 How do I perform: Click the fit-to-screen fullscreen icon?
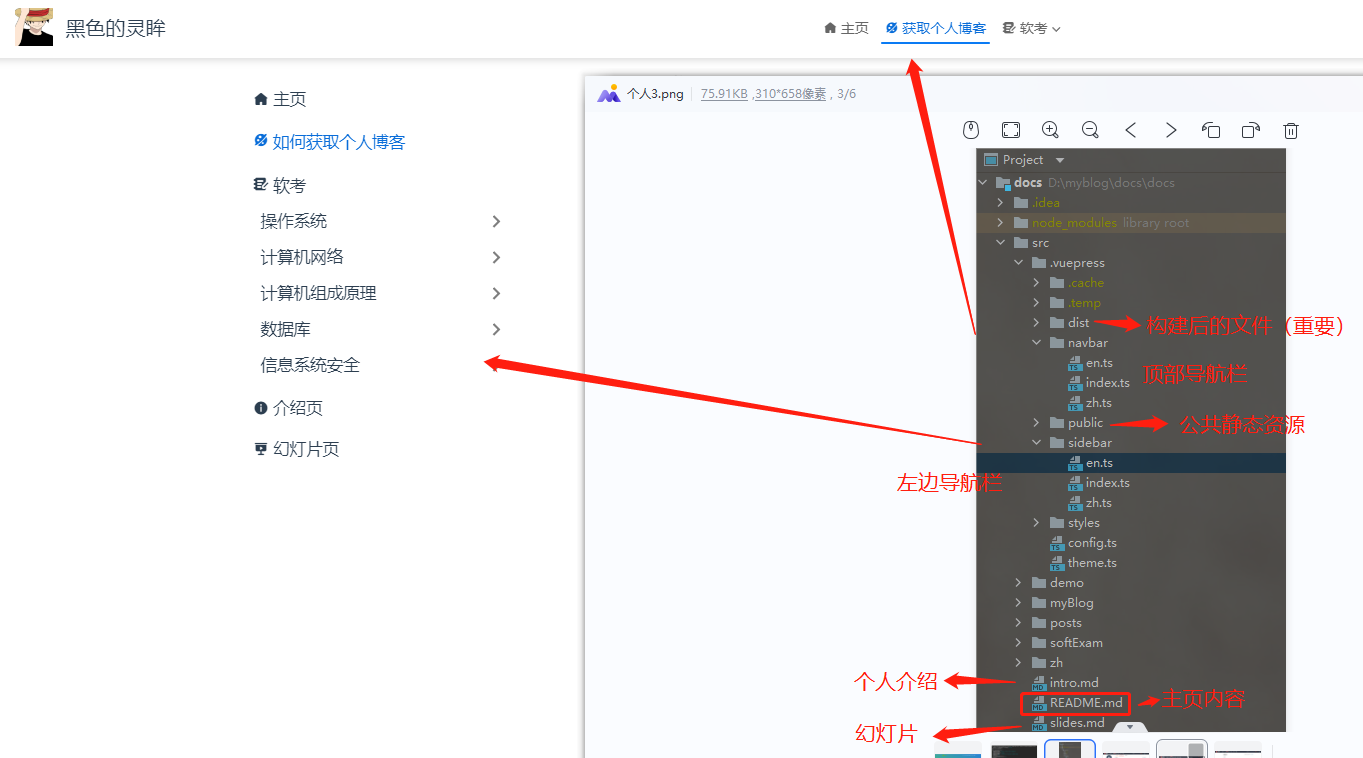1011,130
